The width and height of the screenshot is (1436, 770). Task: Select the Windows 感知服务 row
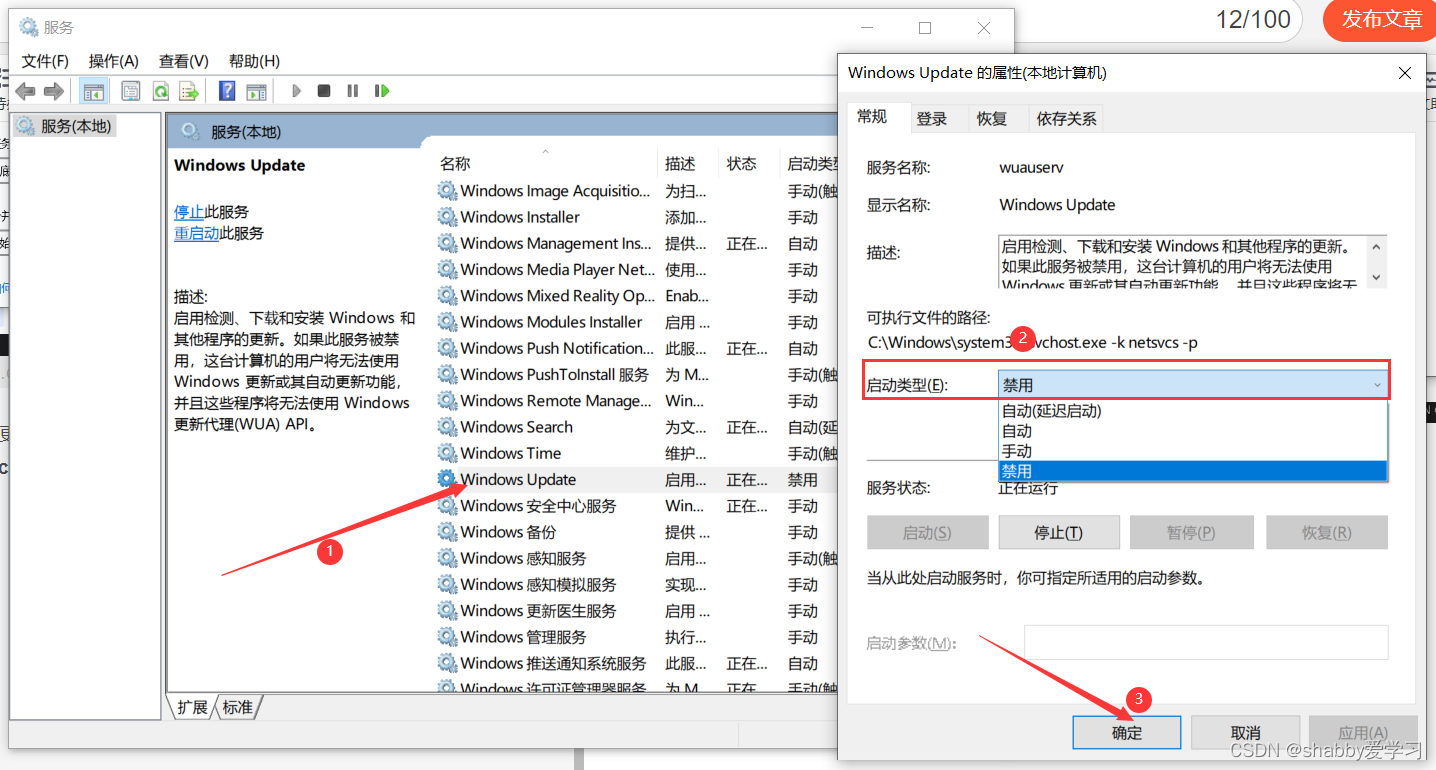pos(639,558)
